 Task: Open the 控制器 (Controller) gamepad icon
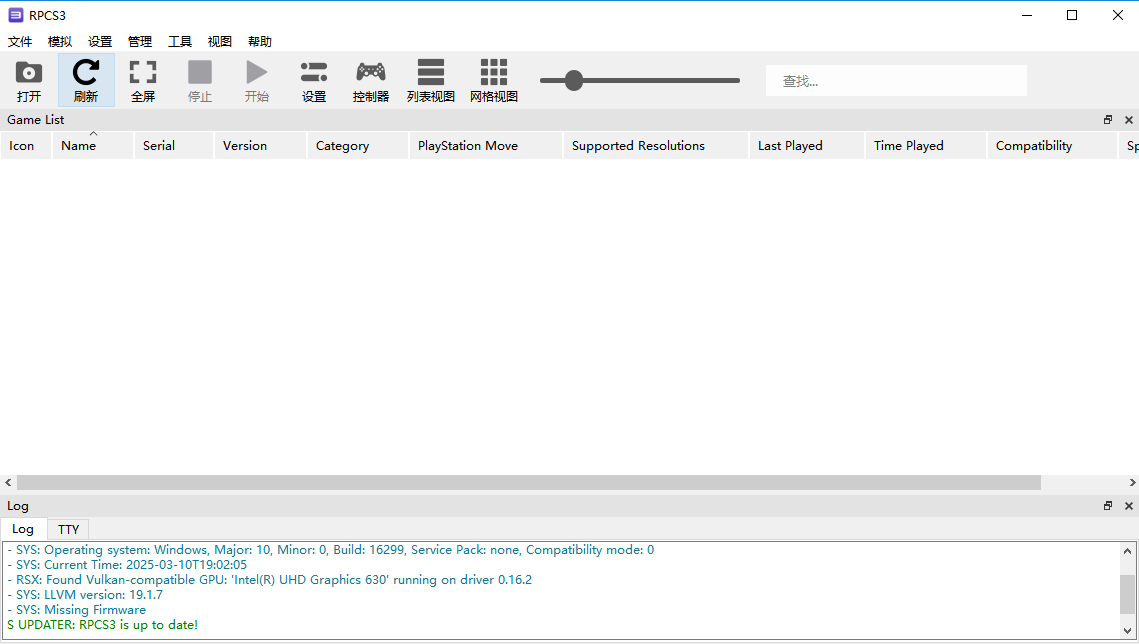[x=371, y=74]
